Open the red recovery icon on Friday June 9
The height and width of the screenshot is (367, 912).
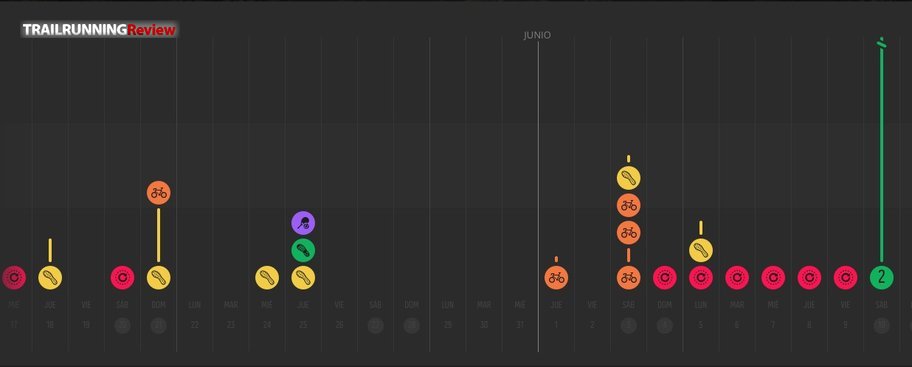(x=845, y=277)
